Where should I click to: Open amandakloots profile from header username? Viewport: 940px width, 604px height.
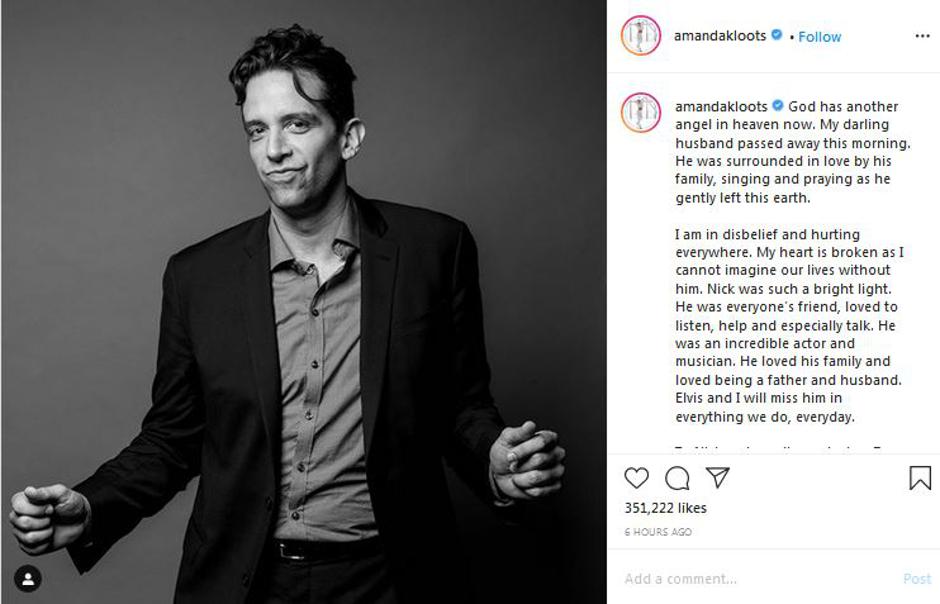[x=720, y=35]
